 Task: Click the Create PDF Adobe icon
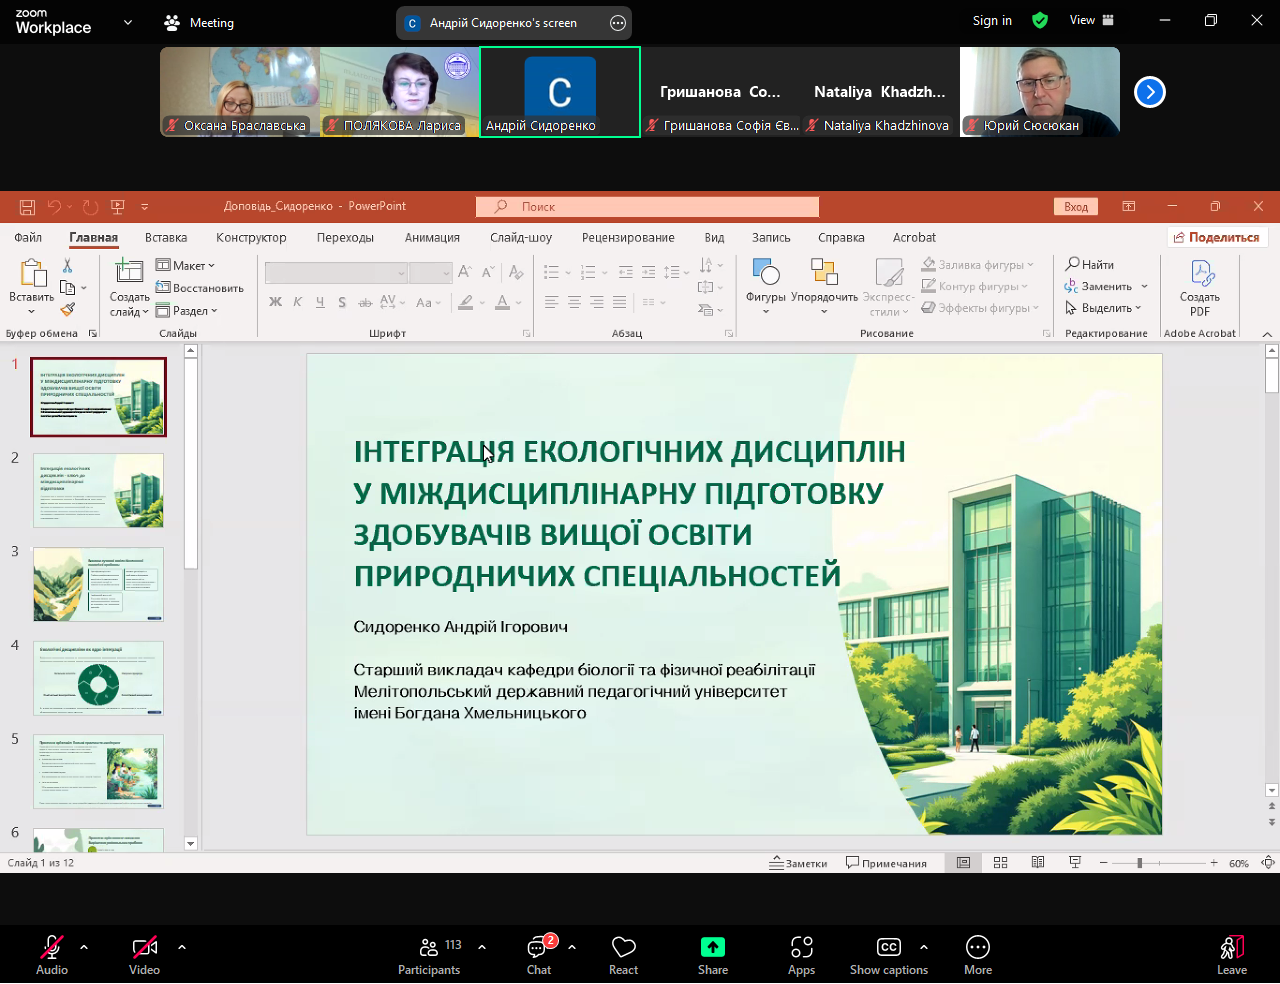1200,288
